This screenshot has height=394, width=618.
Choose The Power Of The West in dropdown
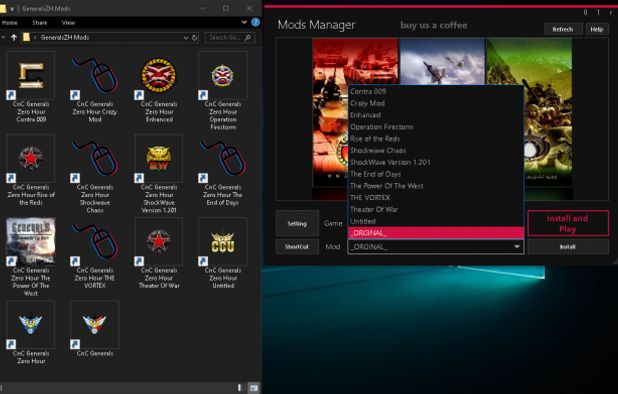click(436, 186)
